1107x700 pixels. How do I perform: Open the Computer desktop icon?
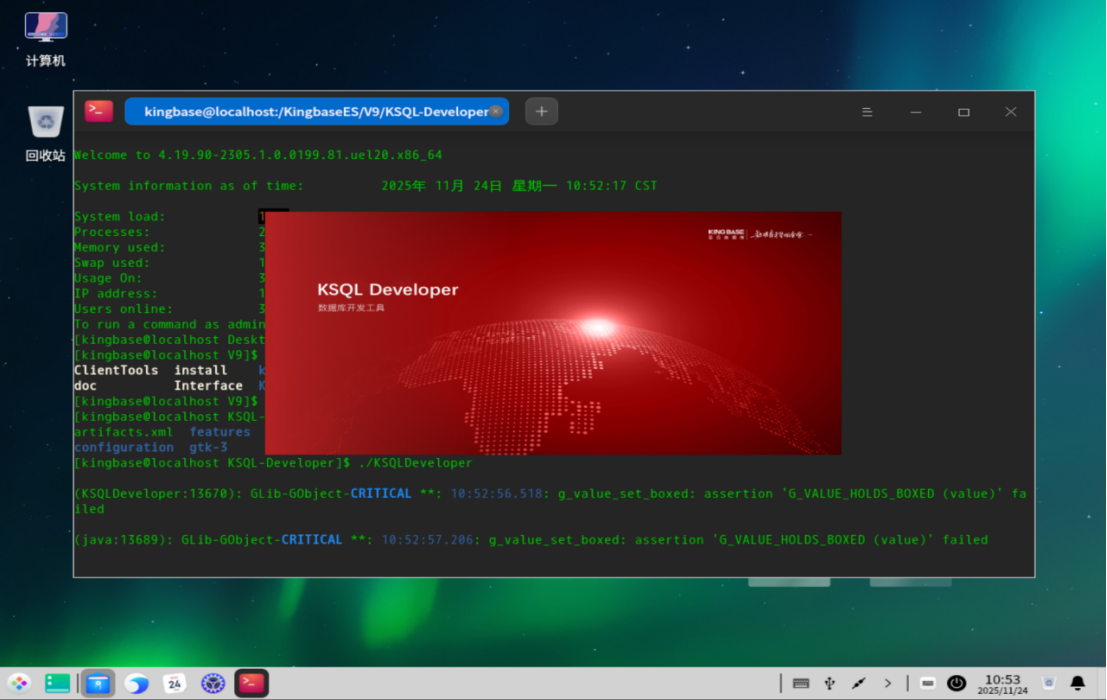[x=46, y=39]
